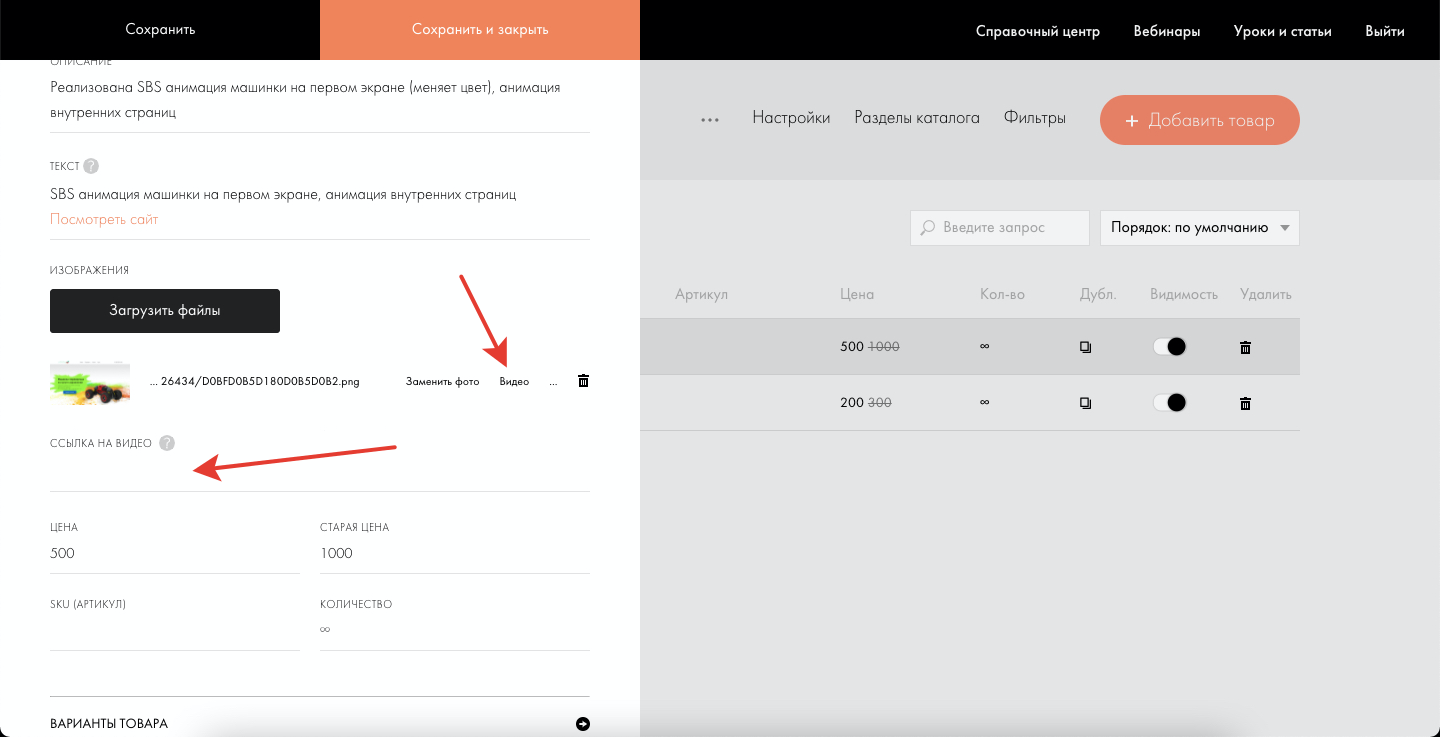Click the Введите запрос search field
The image size is (1440, 737).
(x=1000, y=228)
